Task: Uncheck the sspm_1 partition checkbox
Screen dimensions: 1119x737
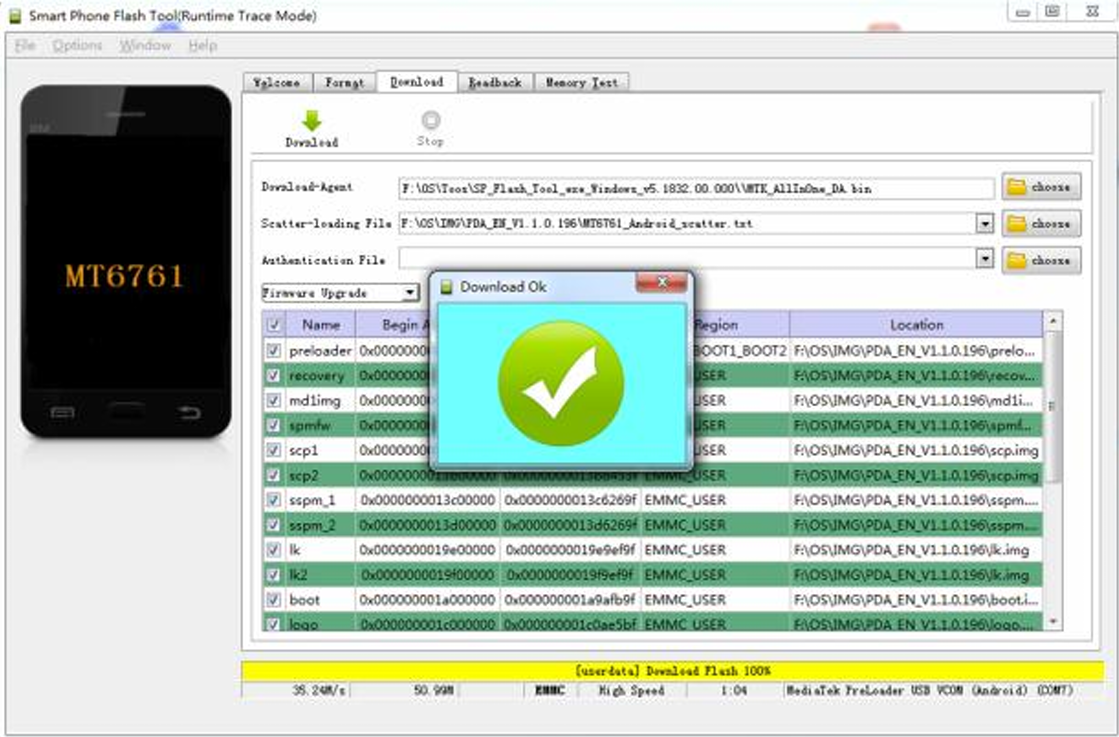Action: [x=273, y=500]
